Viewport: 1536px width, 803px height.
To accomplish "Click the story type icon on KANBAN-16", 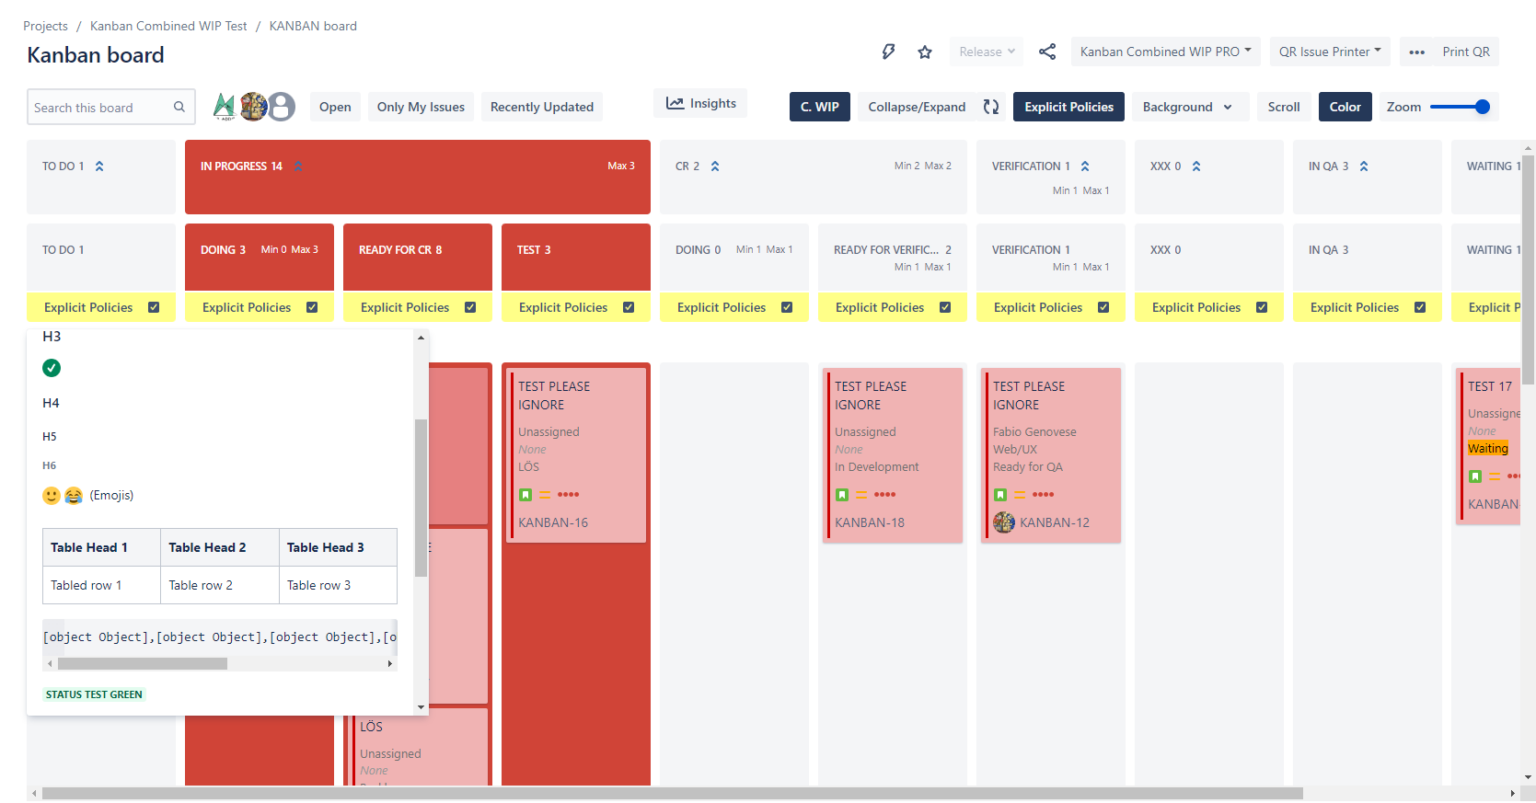I will 527,494.
